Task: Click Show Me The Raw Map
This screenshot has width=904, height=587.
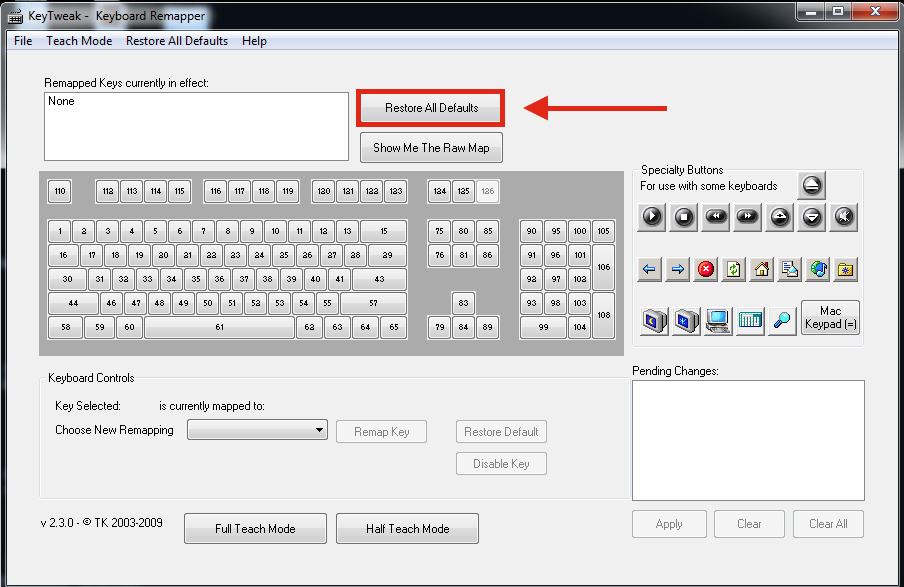Action: (431, 148)
